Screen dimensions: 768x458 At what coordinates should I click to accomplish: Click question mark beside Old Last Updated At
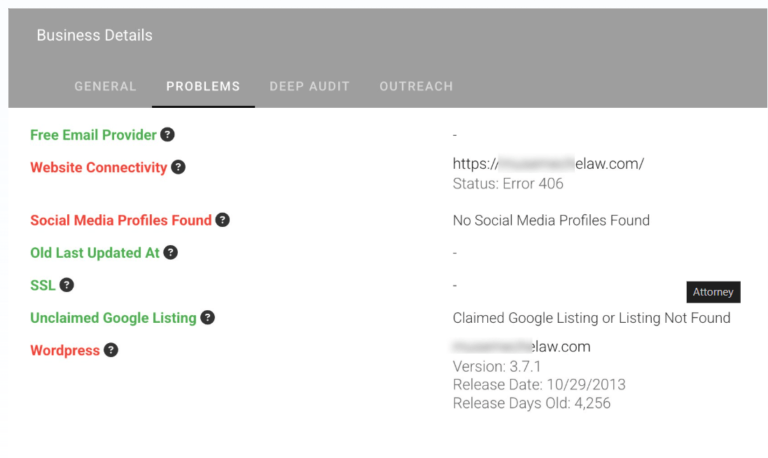click(x=170, y=253)
